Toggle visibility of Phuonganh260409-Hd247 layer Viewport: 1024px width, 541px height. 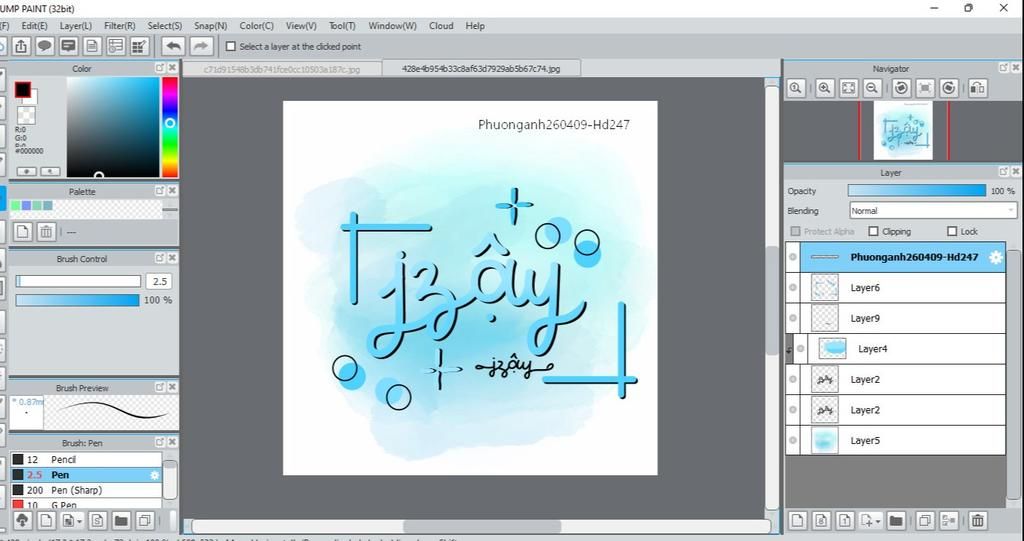coord(793,257)
